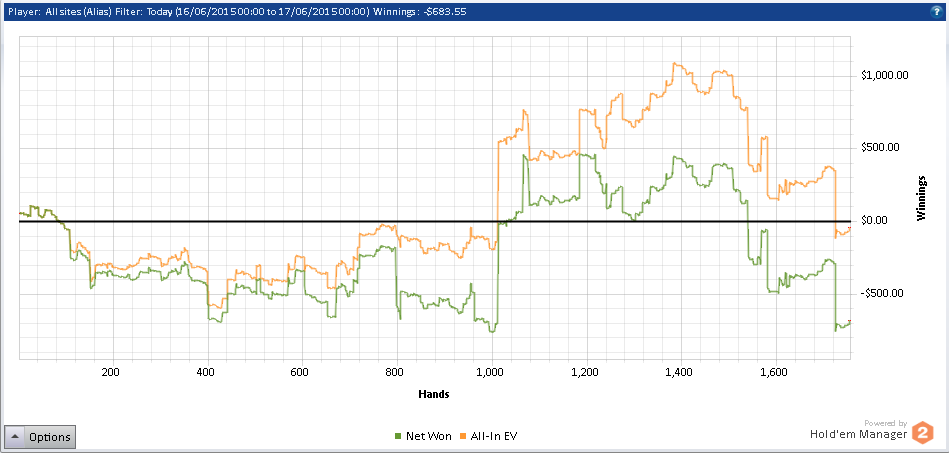Click the $1,000.00 axis label
The height and width of the screenshot is (453, 949).
point(884,75)
